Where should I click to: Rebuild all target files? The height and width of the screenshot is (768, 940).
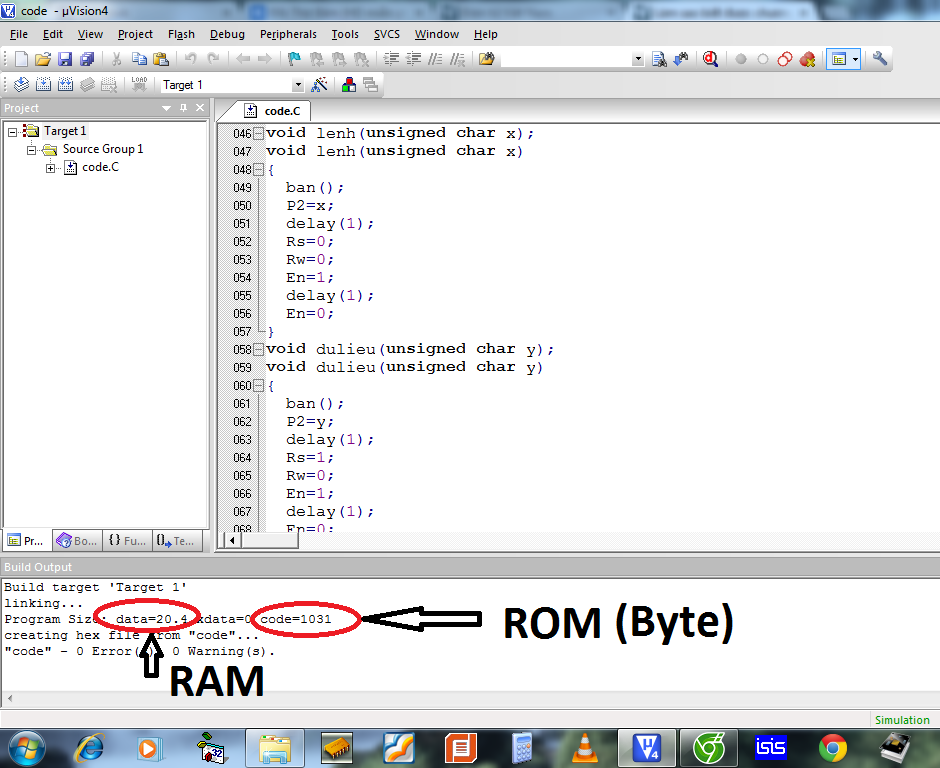pyautogui.click(x=65, y=85)
